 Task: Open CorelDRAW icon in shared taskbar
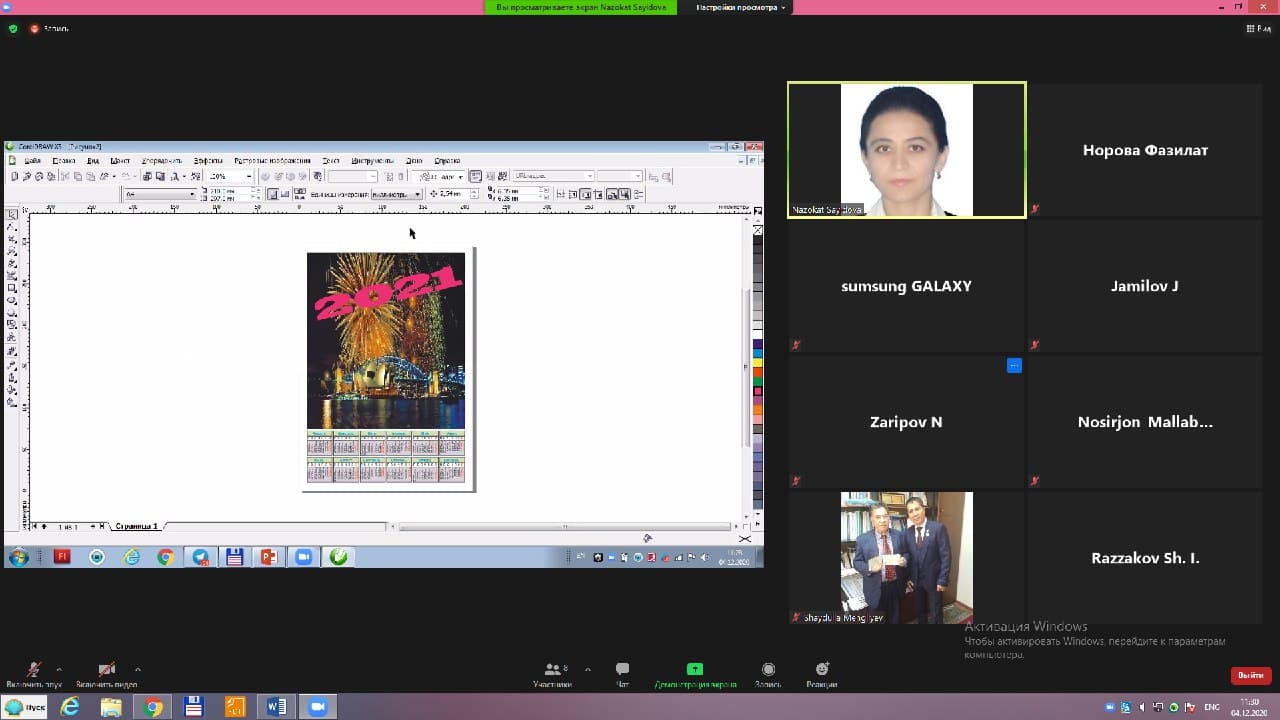(x=338, y=557)
